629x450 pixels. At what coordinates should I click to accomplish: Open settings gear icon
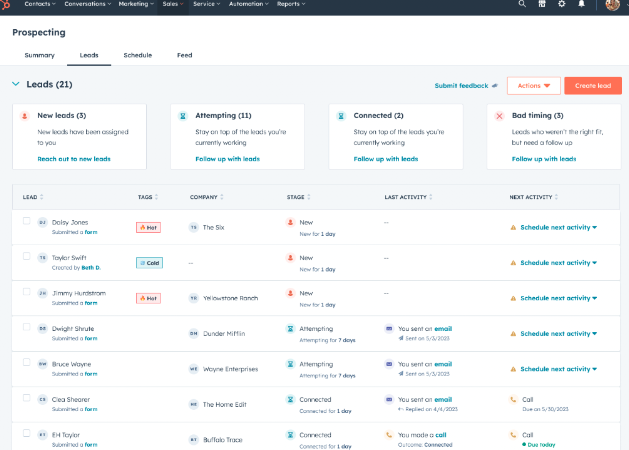coord(562,4)
